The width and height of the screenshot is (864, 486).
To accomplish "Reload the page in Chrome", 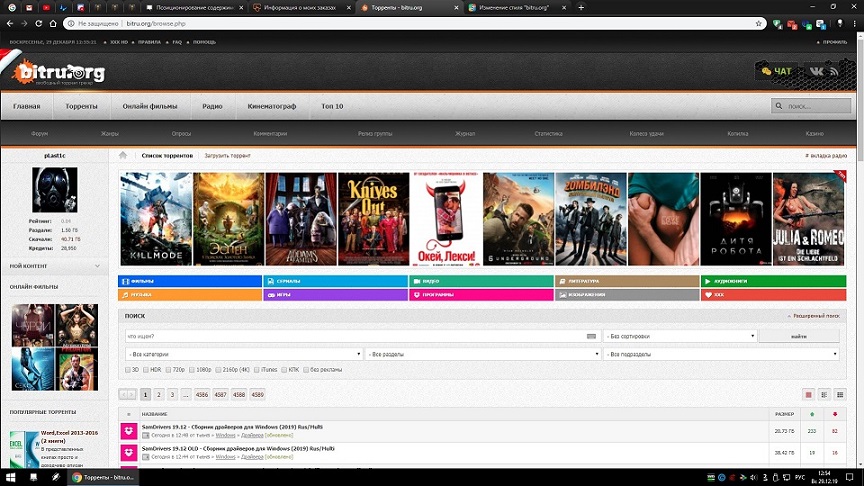I will pyautogui.click(x=39, y=24).
